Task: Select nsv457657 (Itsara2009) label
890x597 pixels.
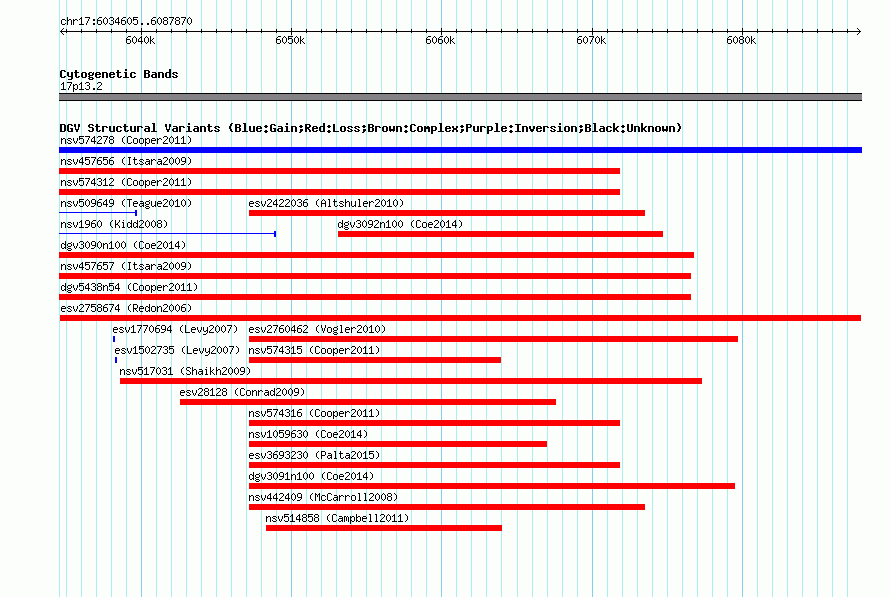Action: pyautogui.click(x=126, y=266)
